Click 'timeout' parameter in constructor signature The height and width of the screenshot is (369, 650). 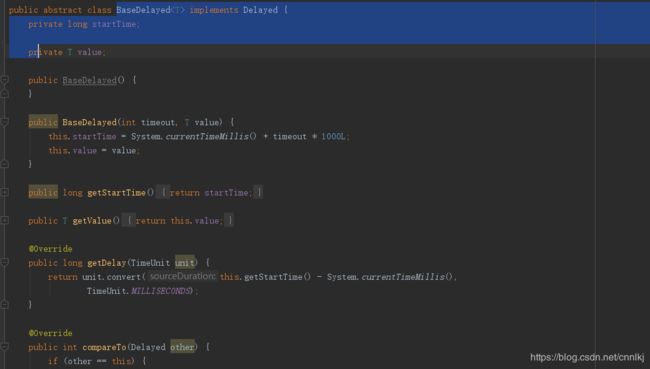(158, 122)
